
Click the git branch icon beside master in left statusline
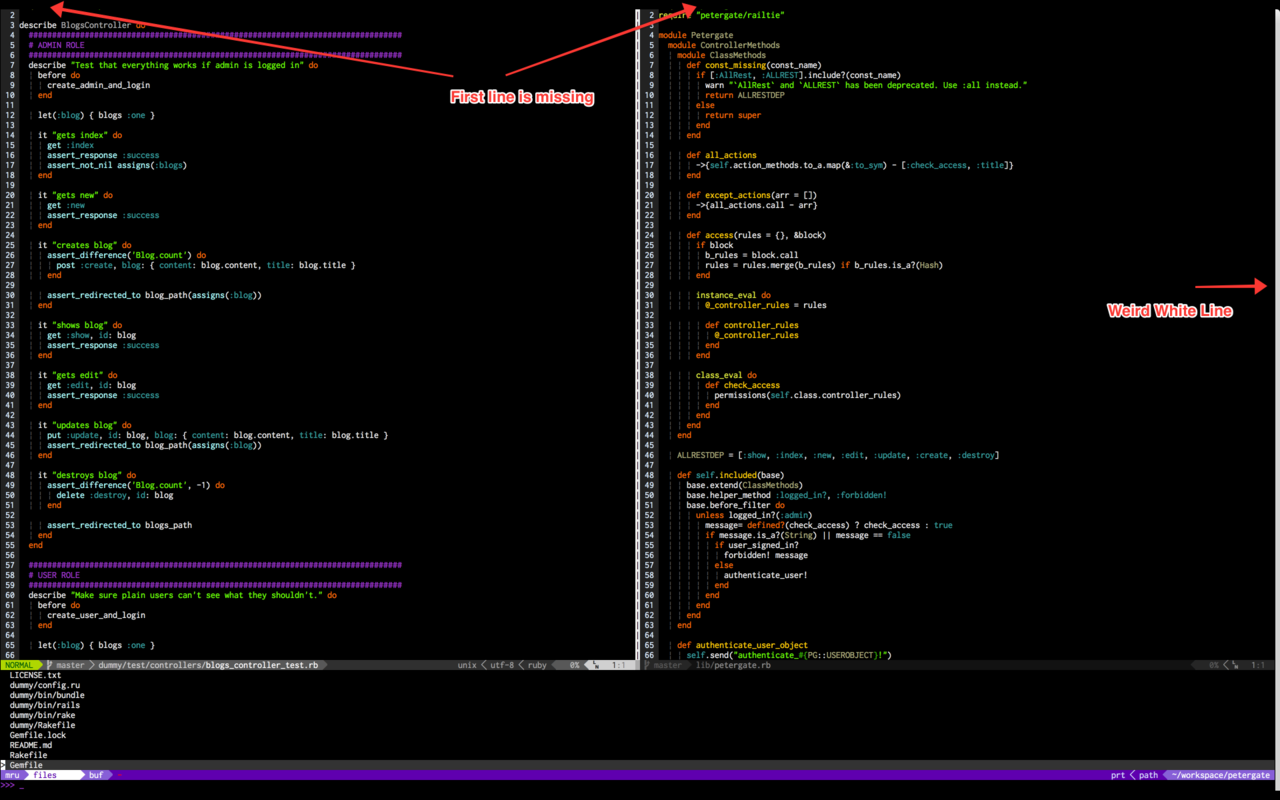(x=49, y=665)
